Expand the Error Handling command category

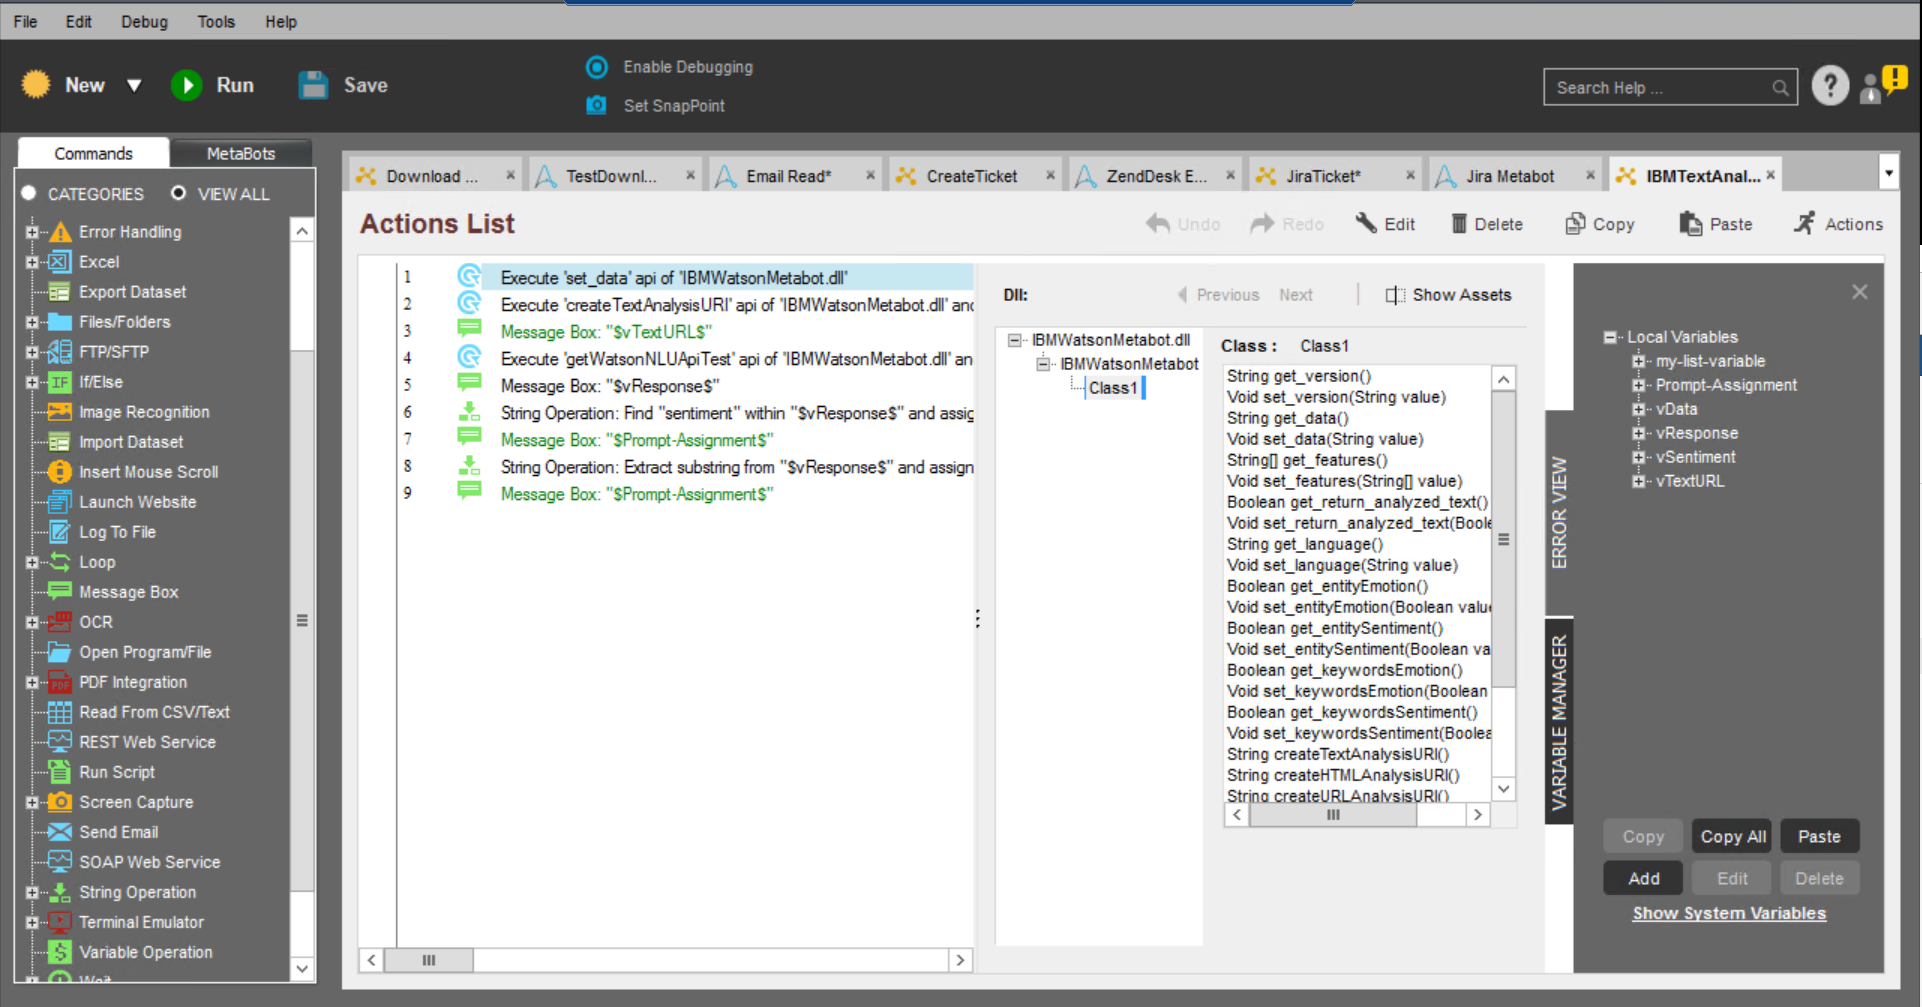[x=32, y=232]
